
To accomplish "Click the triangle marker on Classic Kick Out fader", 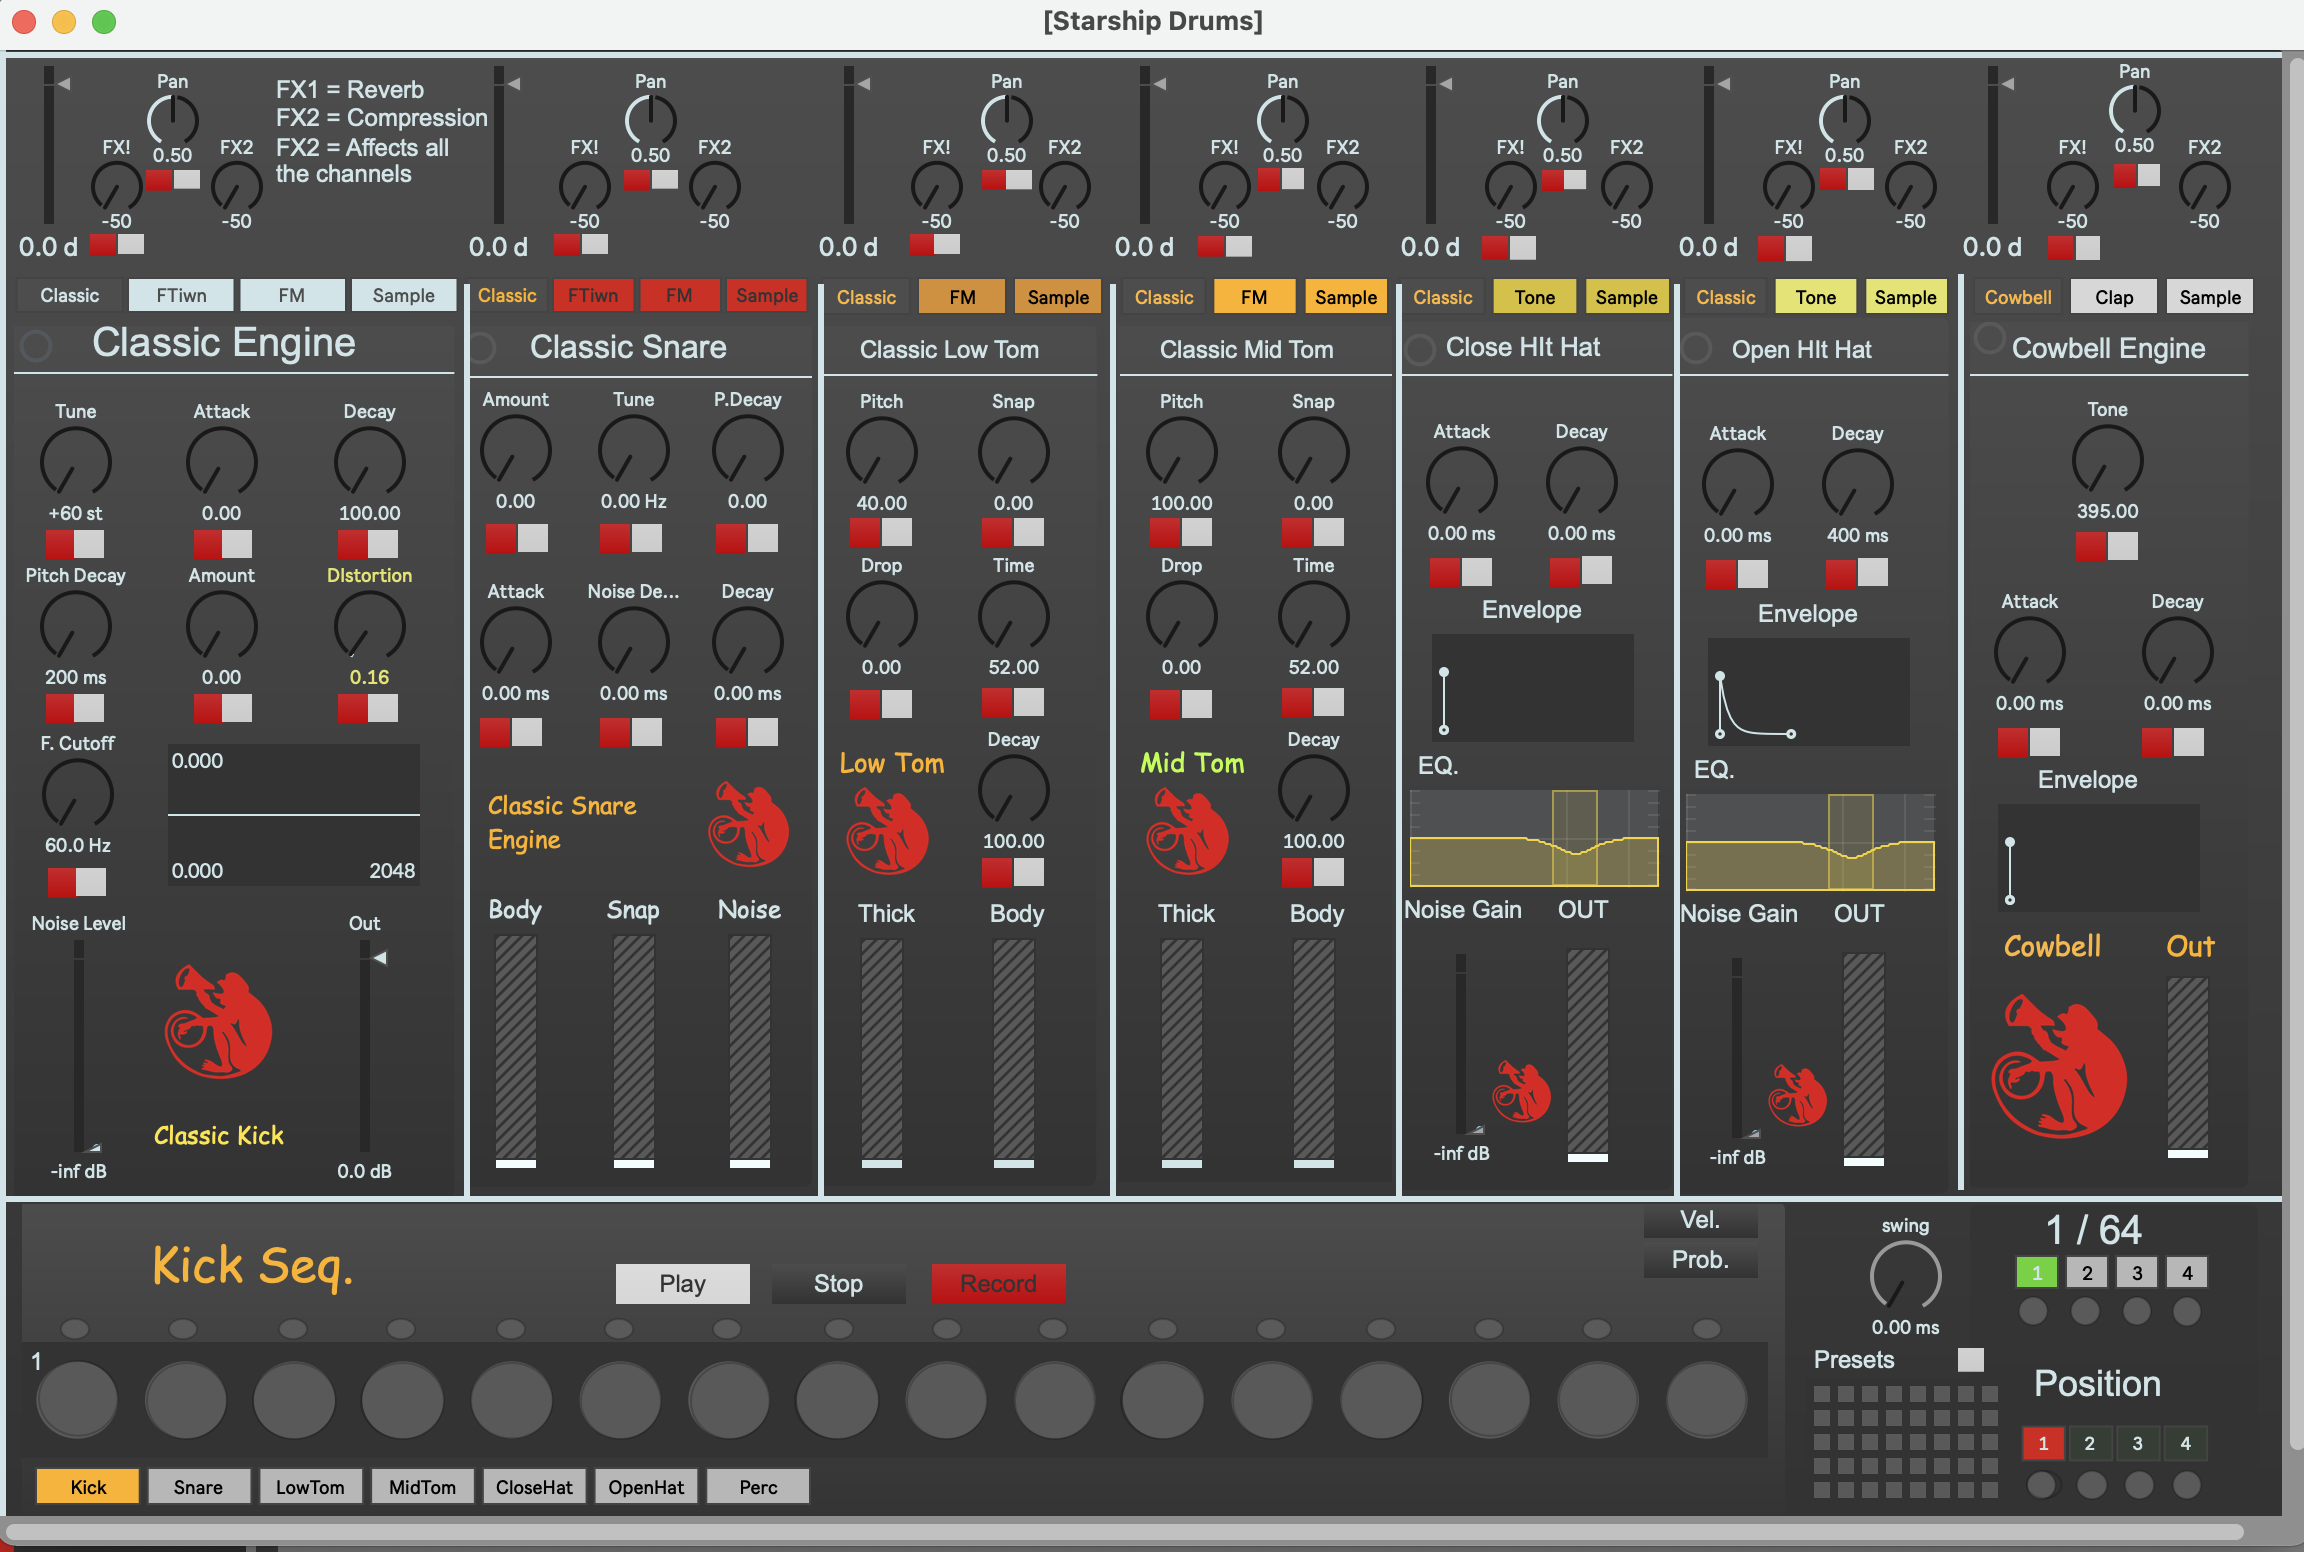I will point(380,958).
